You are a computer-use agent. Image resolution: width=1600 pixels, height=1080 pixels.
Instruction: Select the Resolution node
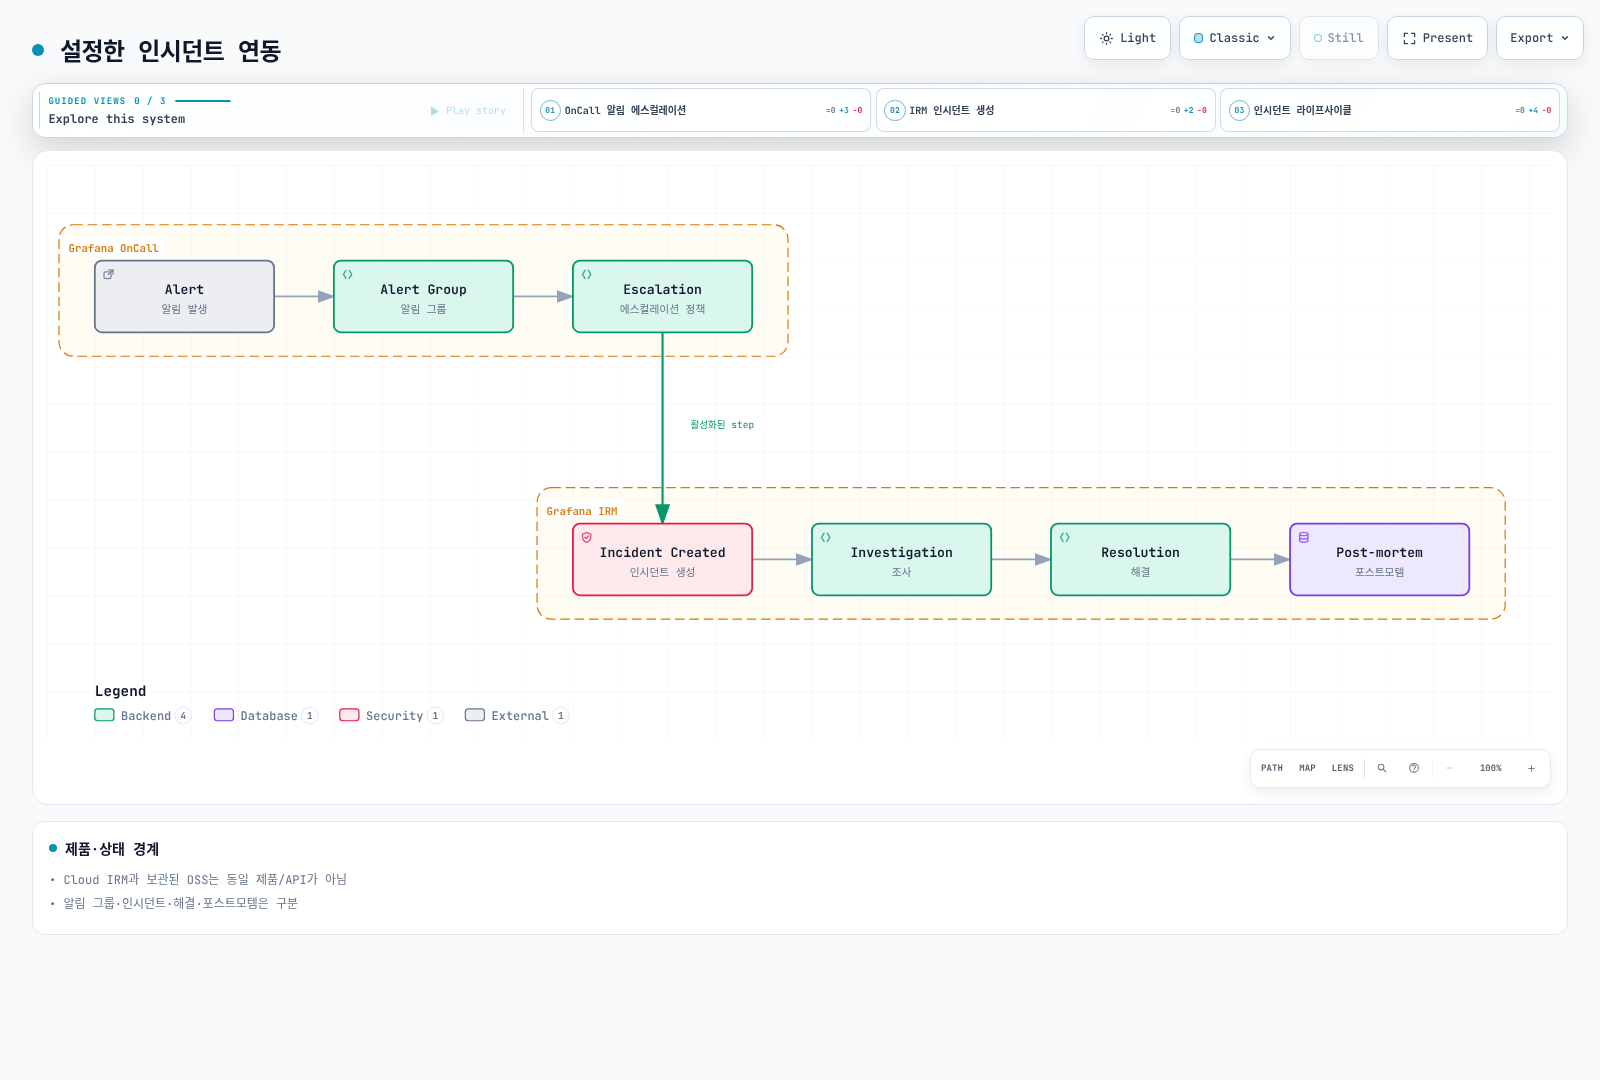coord(1140,559)
